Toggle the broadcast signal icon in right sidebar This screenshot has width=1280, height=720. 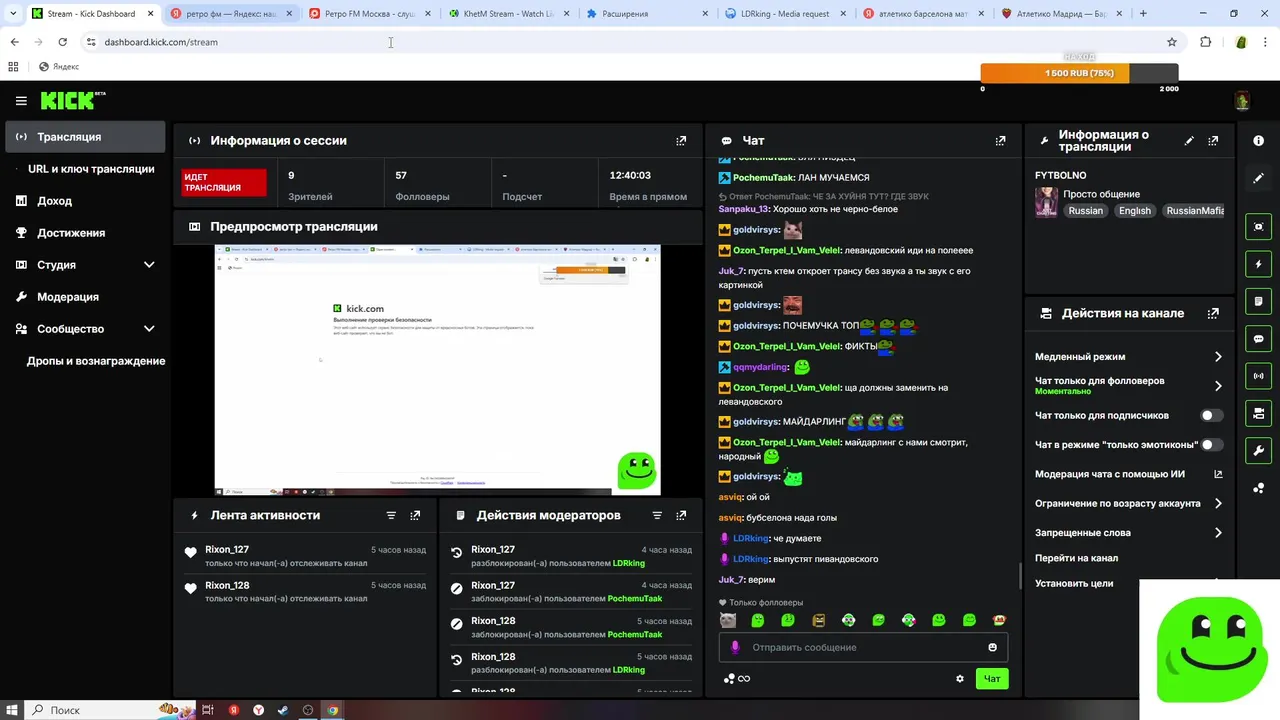pos(1258,376)
